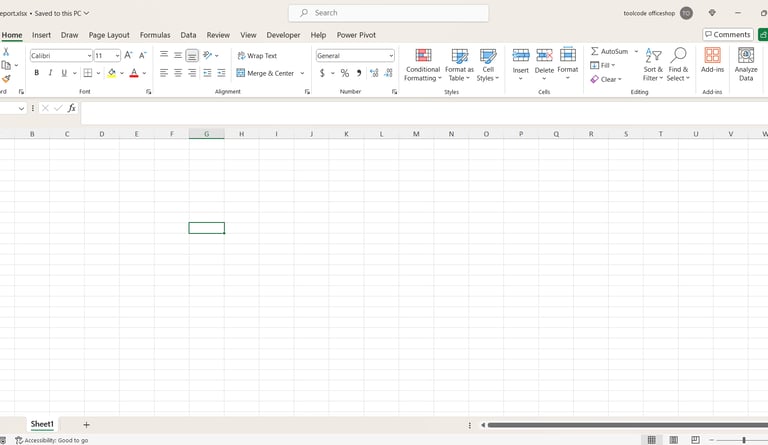Toggle Bold formatting
Viewport: 768px width, 445px height.
(36, 73)
